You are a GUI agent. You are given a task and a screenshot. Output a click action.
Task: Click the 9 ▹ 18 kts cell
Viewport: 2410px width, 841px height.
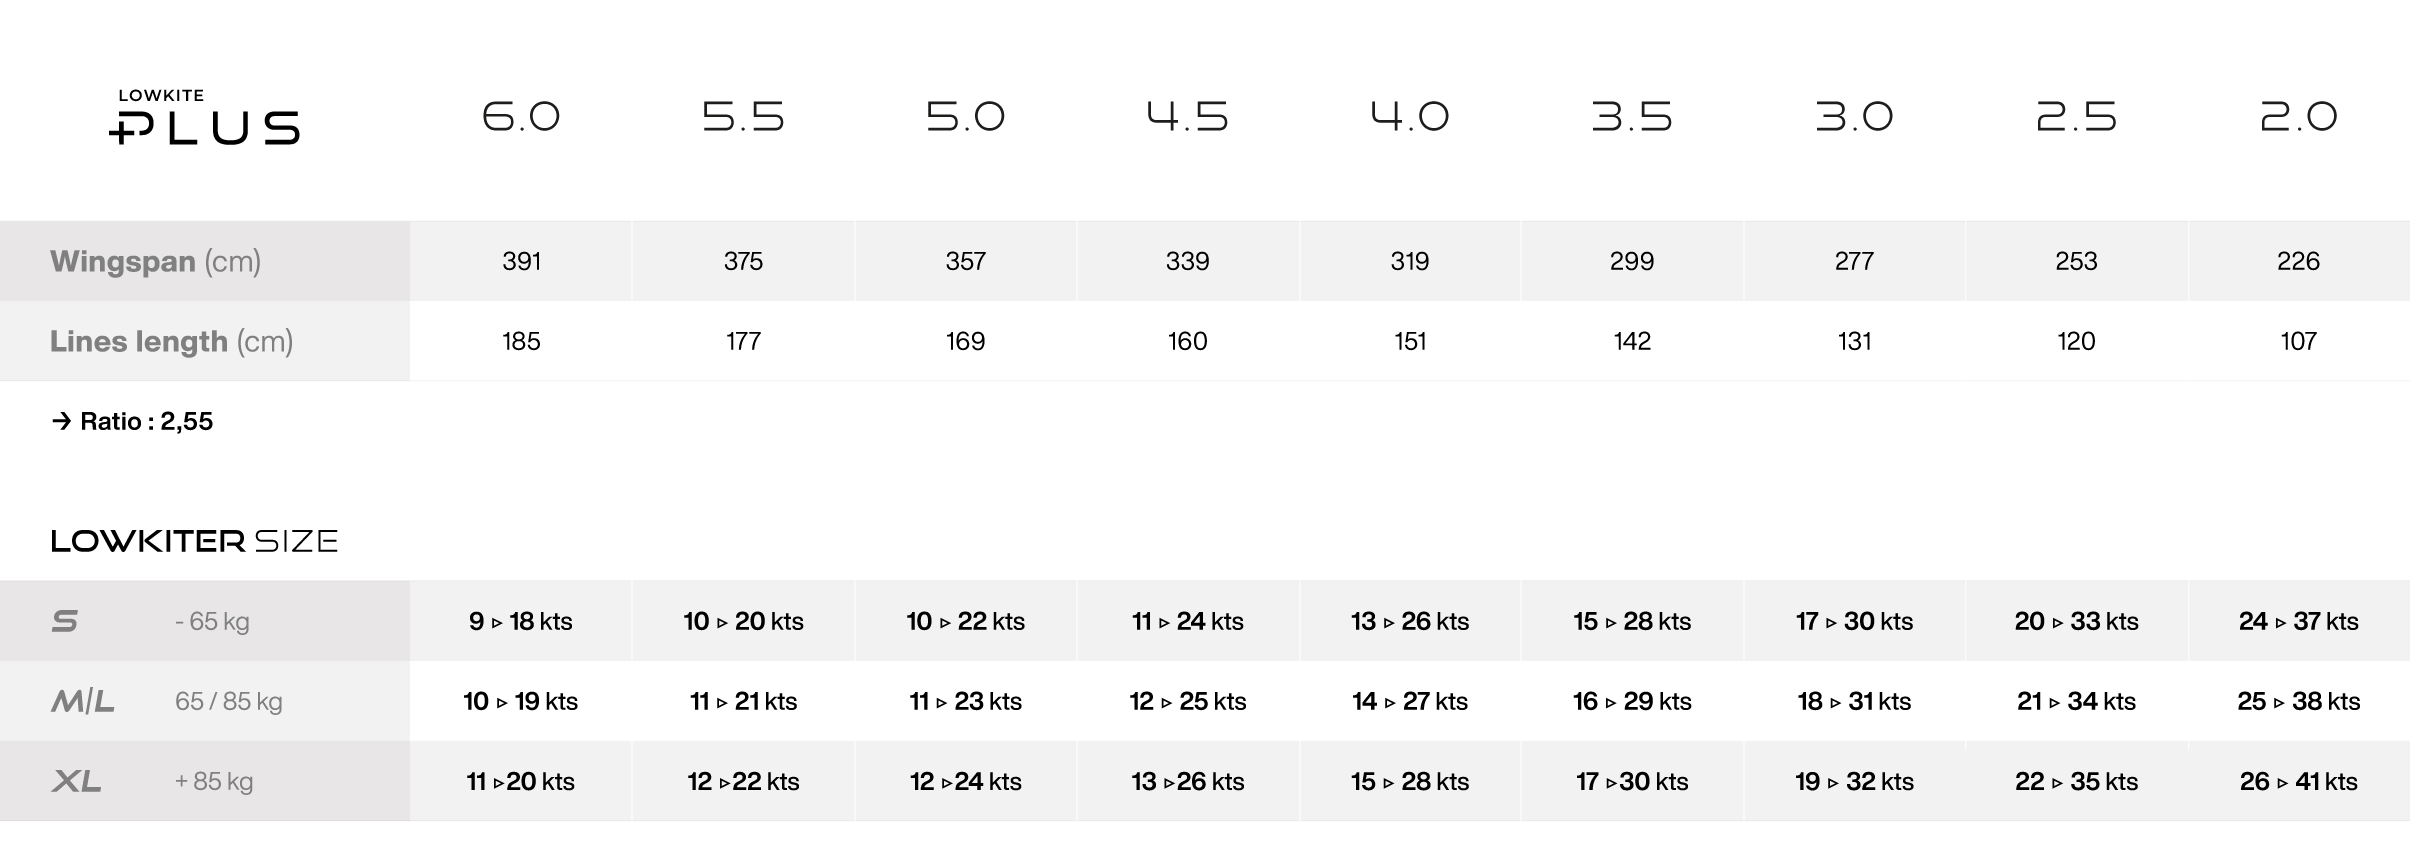coord(521,621)
